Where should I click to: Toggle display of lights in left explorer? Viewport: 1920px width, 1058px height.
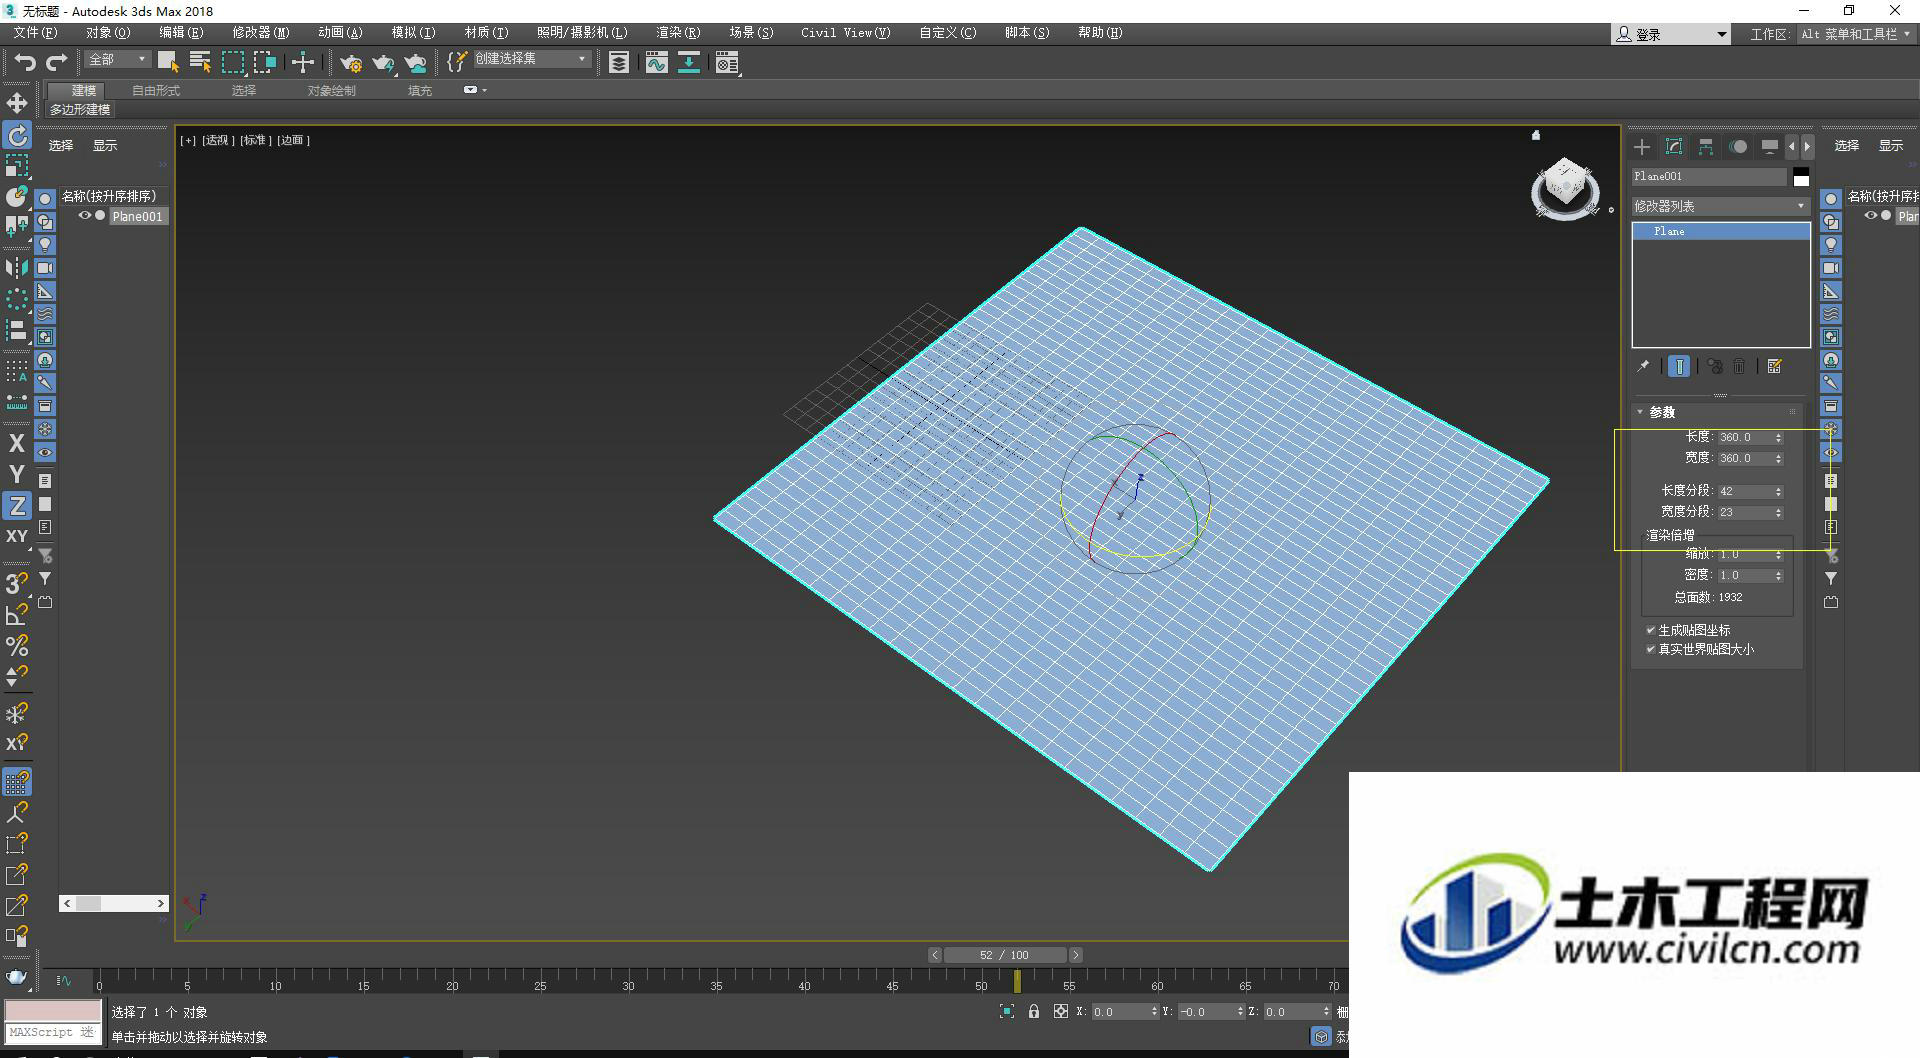45,245
